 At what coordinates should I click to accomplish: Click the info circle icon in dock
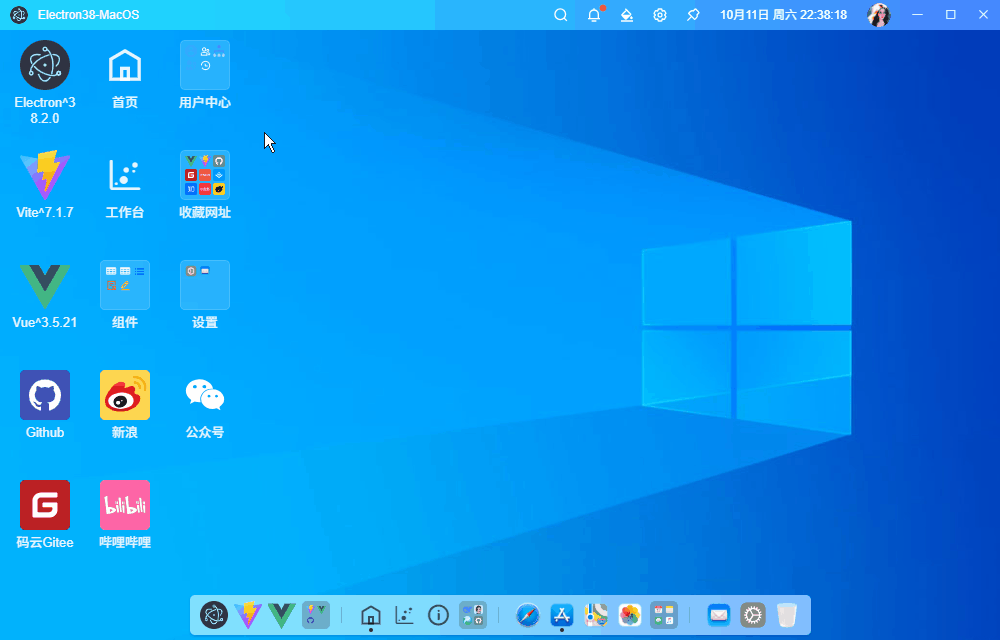(x=438, y=615)
